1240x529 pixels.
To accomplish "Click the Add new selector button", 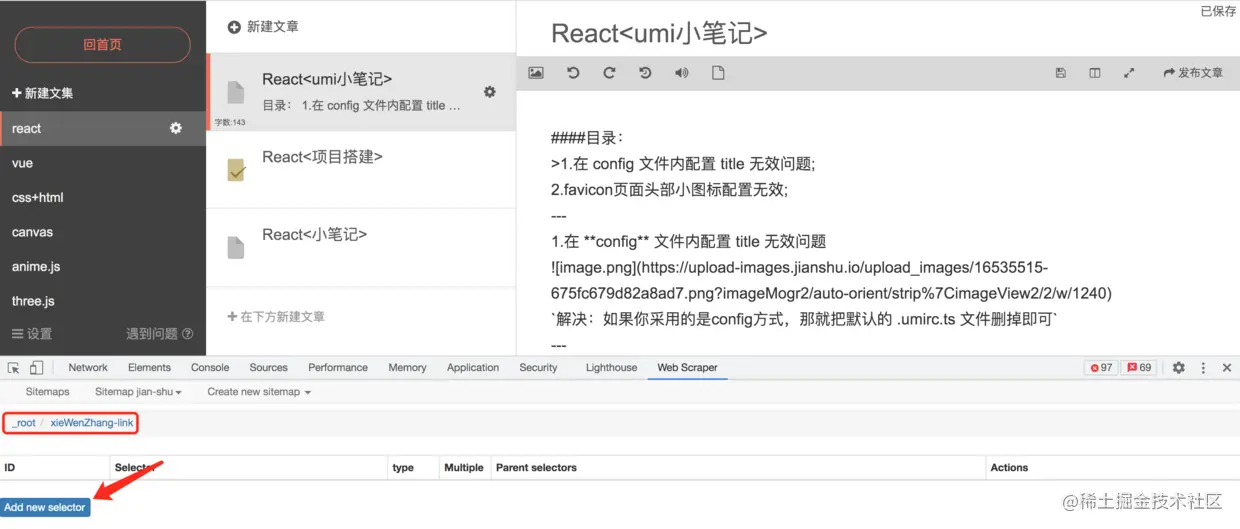I will [x=45, y=507].
